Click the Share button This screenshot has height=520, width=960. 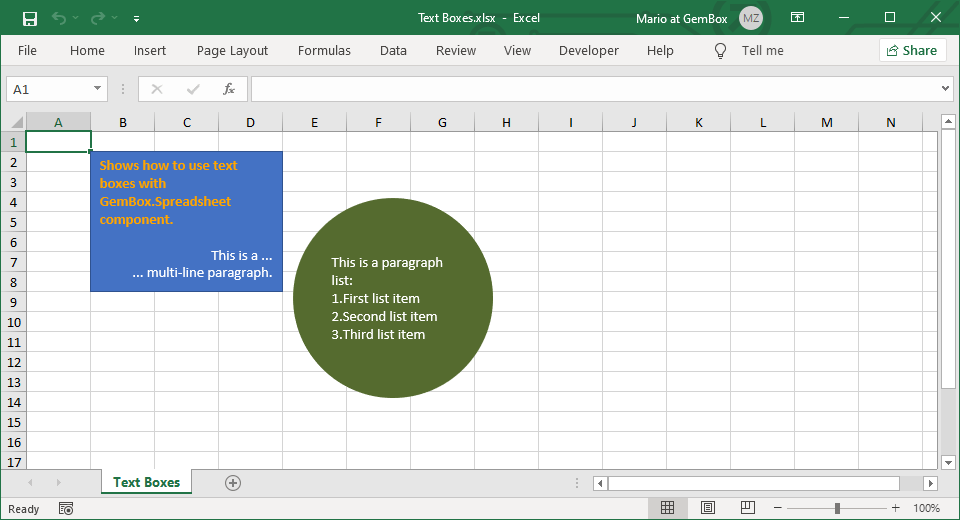click(912, 51)
